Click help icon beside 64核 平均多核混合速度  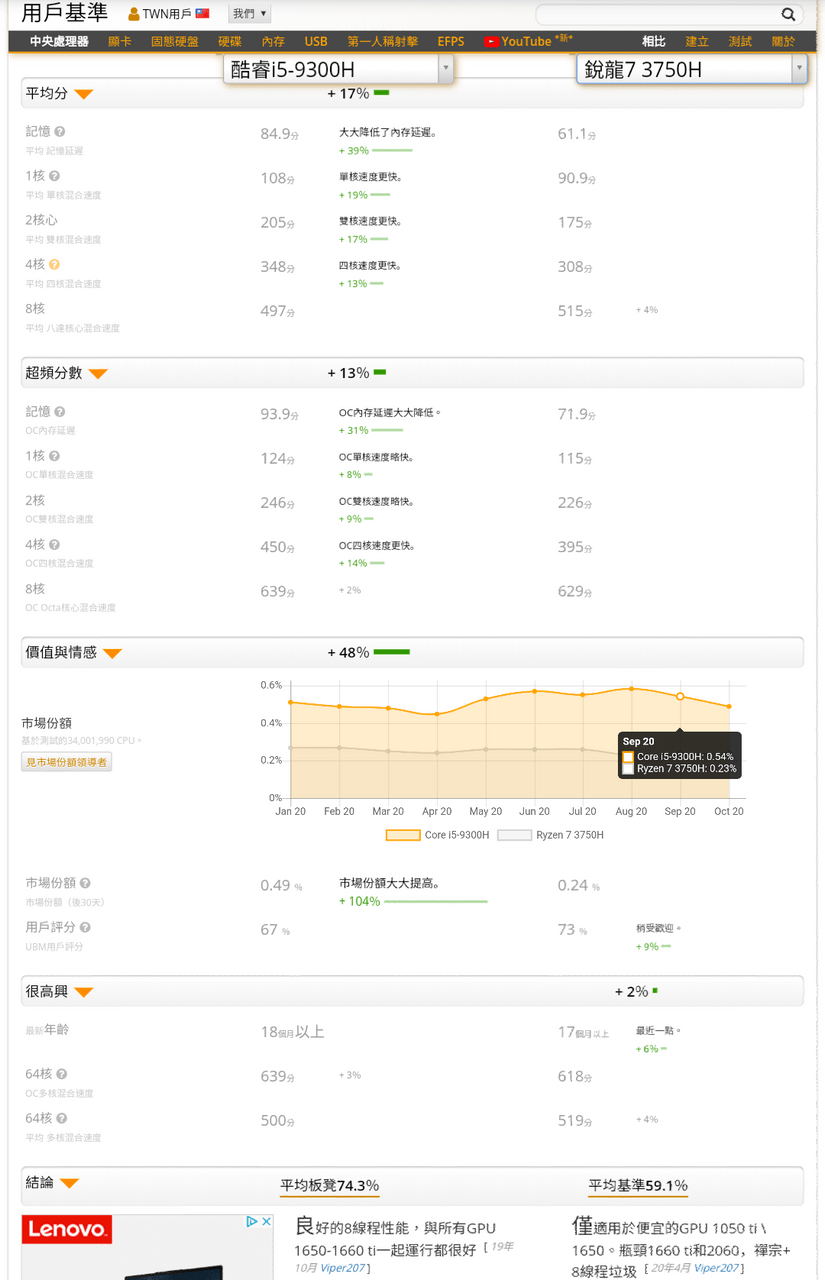tap(60, 1118)
